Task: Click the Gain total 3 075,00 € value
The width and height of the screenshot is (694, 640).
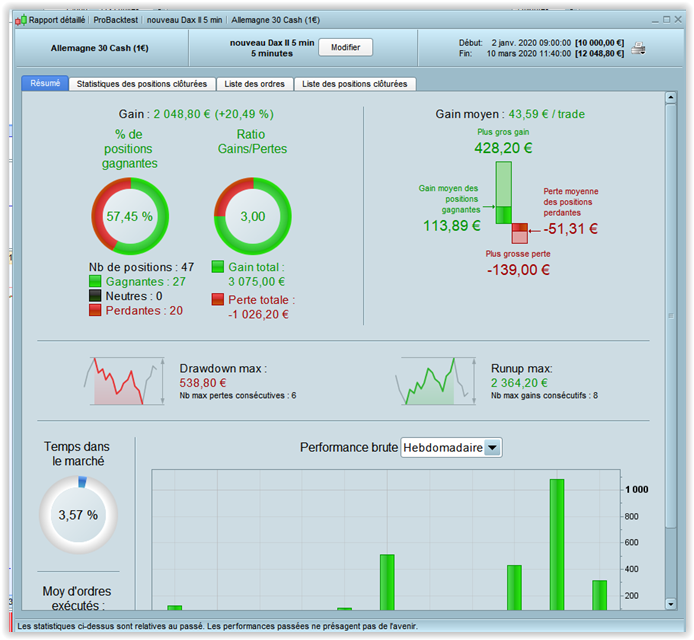Action: (x=257, y=281)
